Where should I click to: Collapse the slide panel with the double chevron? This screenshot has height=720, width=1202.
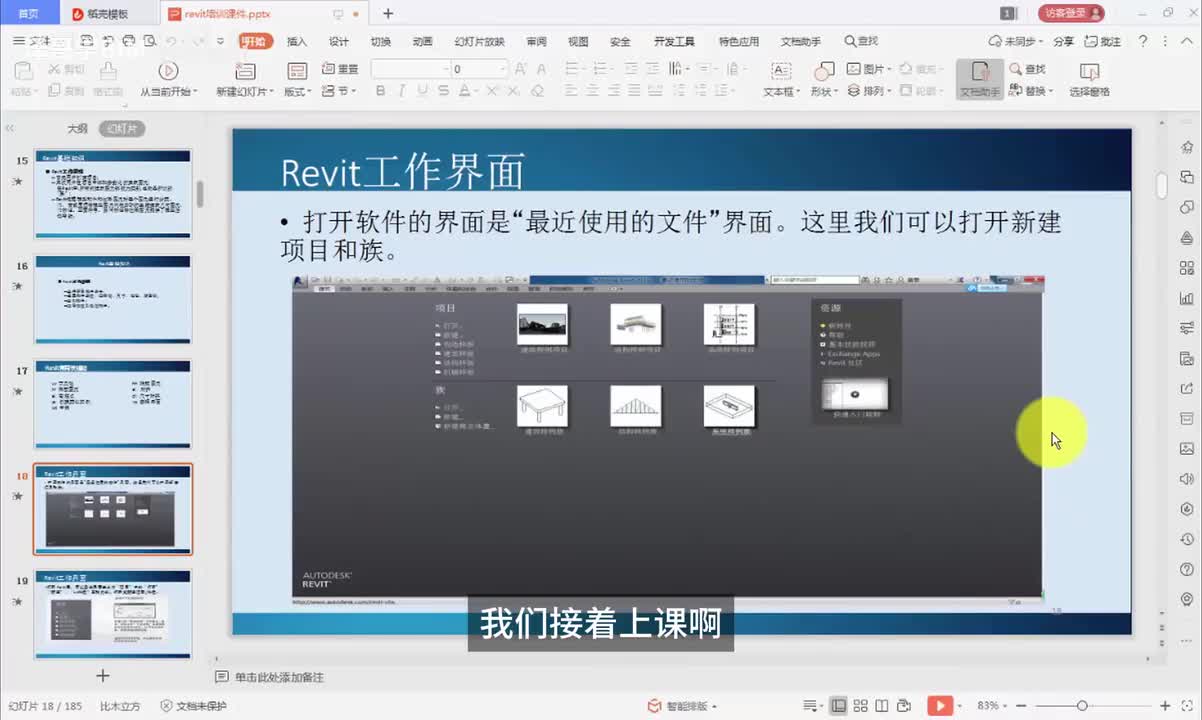click(10, 129)
